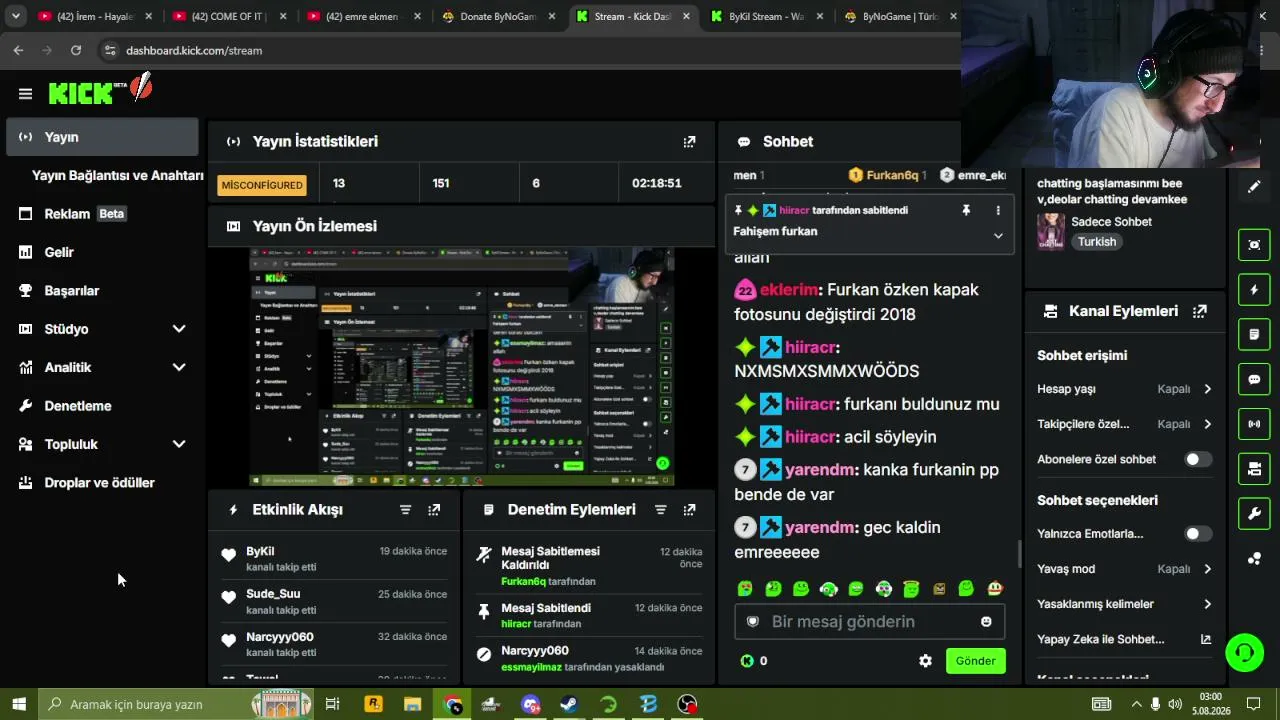Open the hamburger menu beside the Kick logo
1280x720 pixels.
(25, 94)
